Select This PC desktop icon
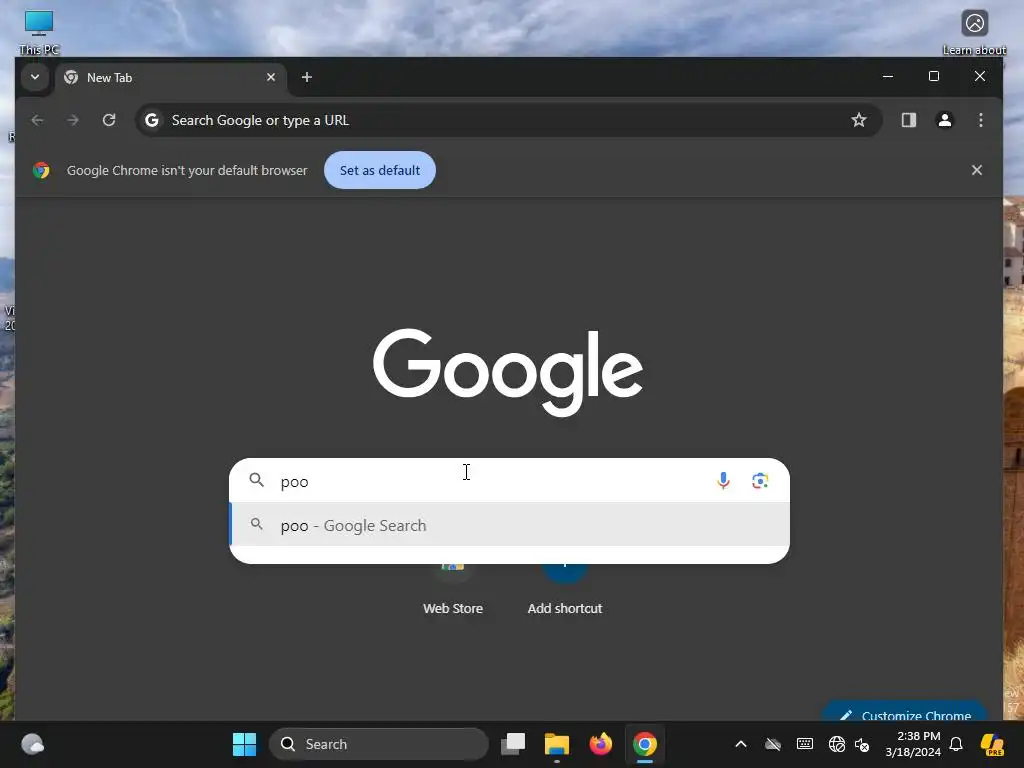1024x768 pixels. [x=39, y=31]
